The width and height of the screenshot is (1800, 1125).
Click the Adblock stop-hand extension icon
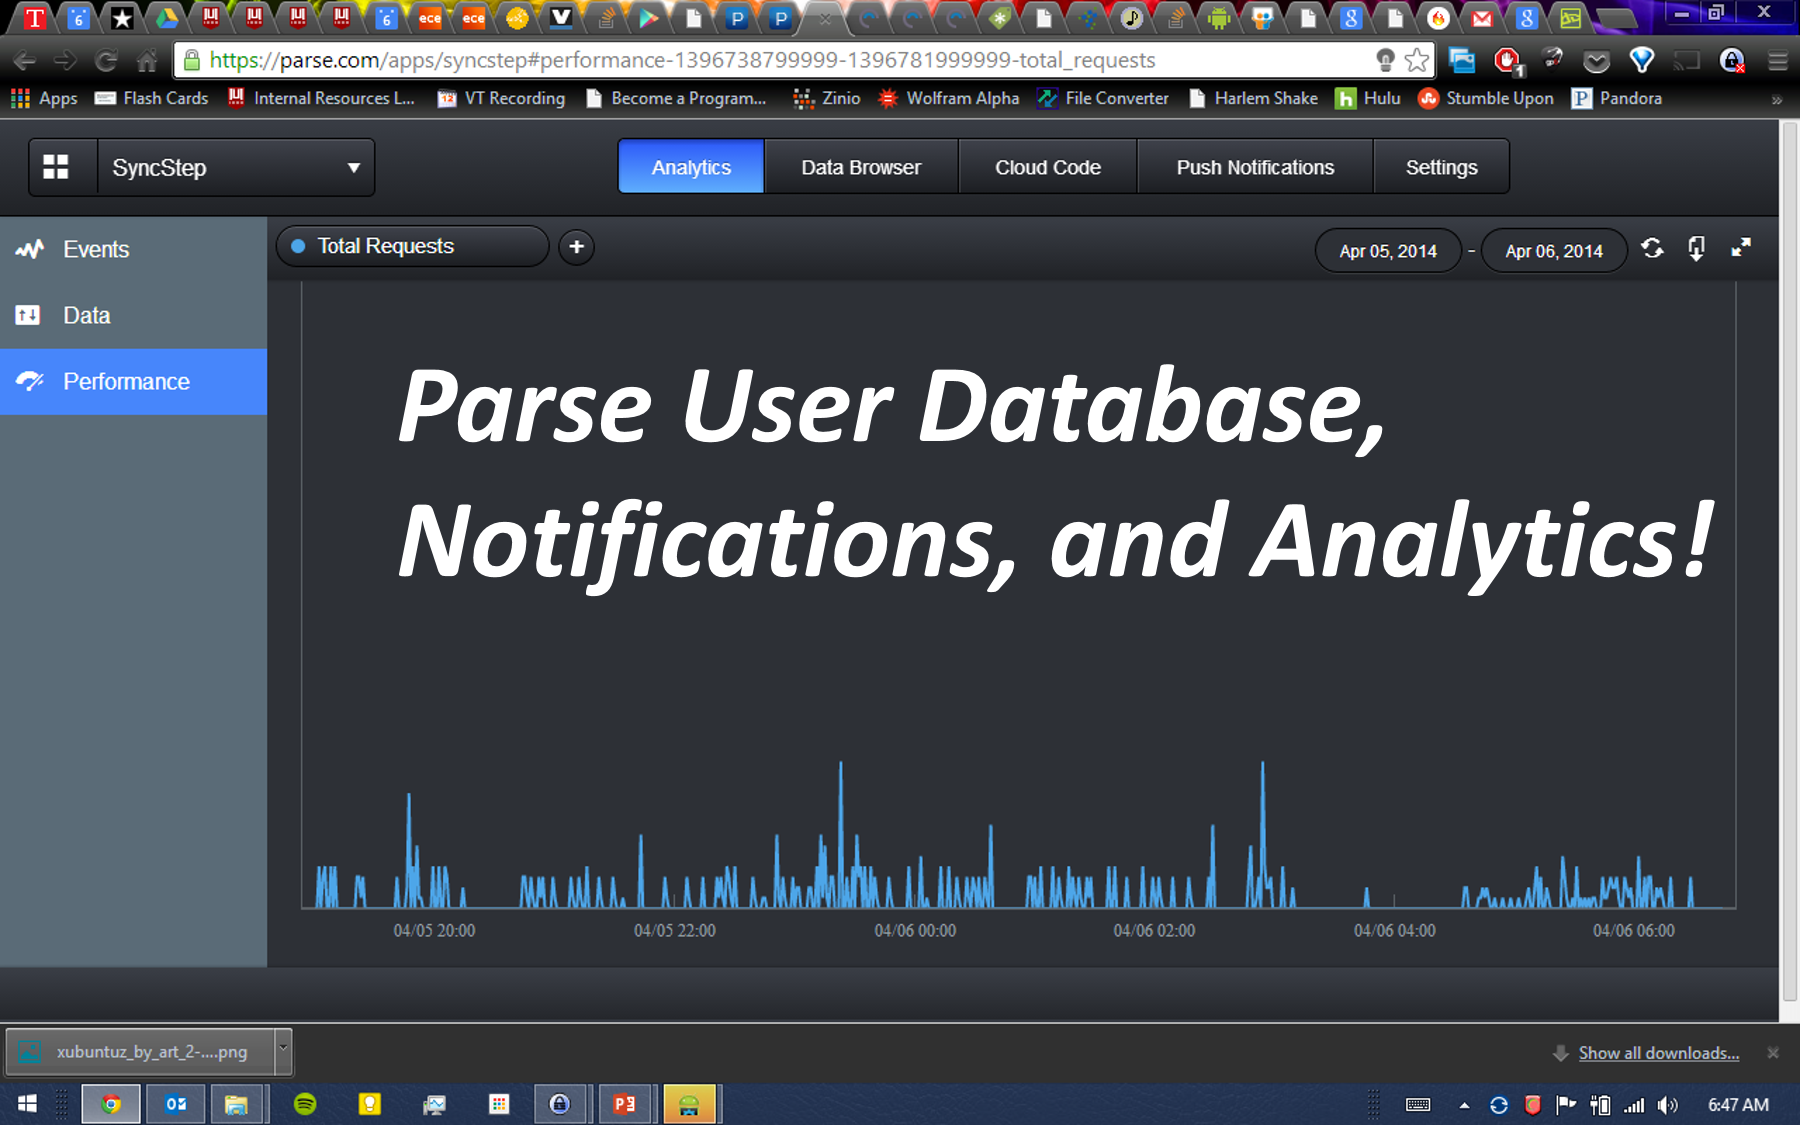1507,61
